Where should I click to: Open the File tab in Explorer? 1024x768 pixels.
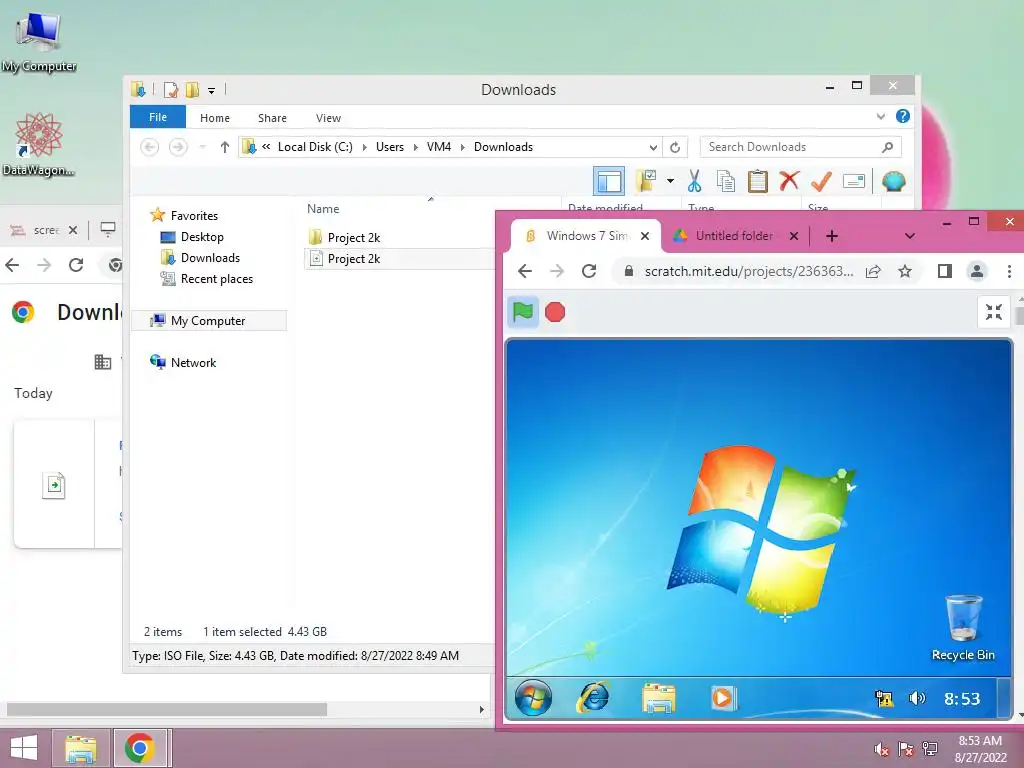158,117
